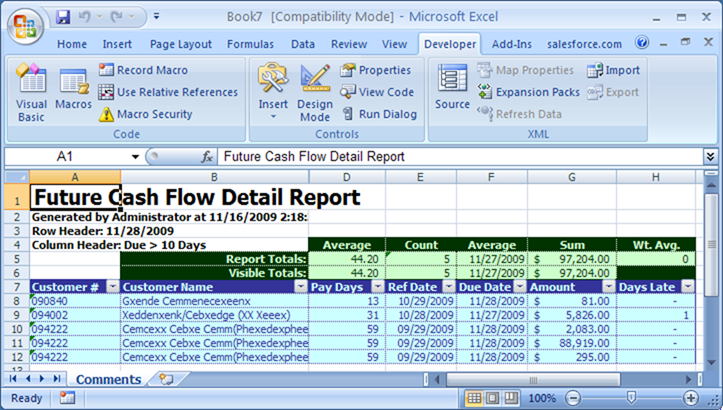Switch to Normal view
Image resolution: width=723 pixels, height=410 pixels.
click(x=474, y=398)
